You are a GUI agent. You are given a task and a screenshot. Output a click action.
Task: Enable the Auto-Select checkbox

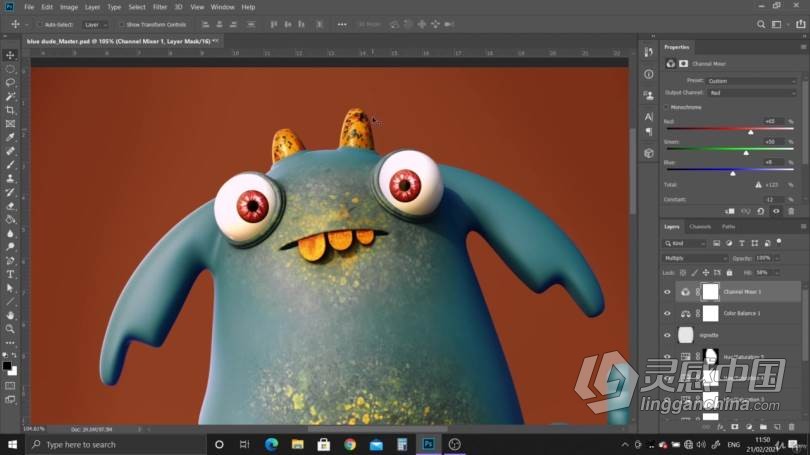click(x=40, y=25)
